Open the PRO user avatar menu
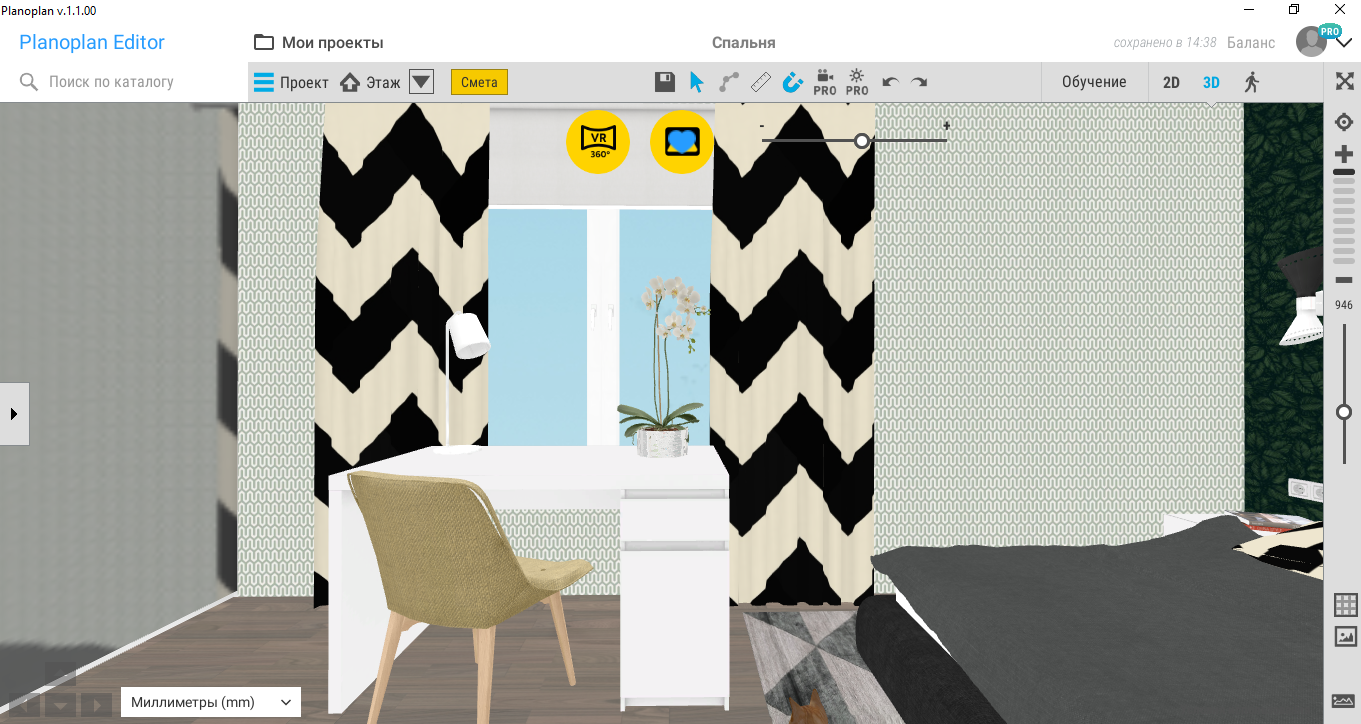The height and width of the screenshot is (724, 1361). (x=1312, y=42)
